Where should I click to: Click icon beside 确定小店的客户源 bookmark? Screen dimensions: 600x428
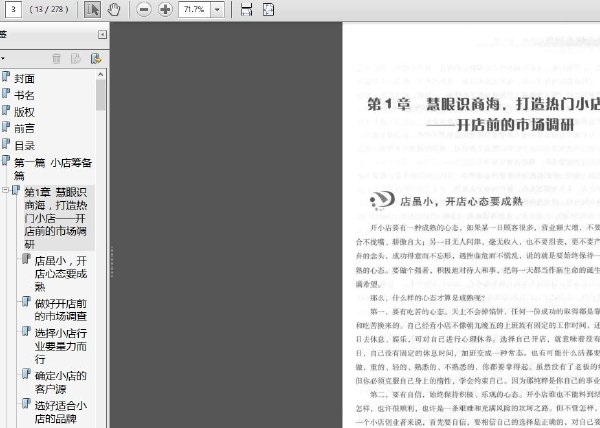tap(26, 374)
